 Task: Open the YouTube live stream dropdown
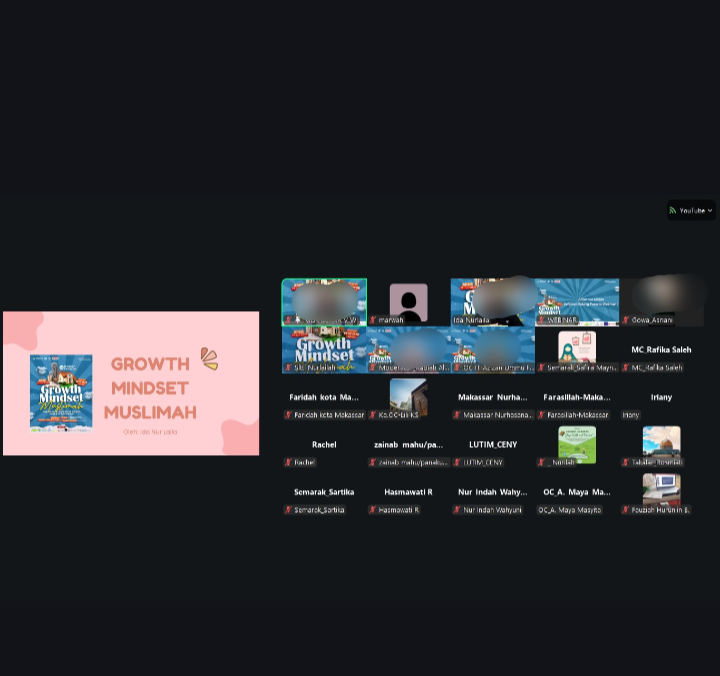(691, 210)
